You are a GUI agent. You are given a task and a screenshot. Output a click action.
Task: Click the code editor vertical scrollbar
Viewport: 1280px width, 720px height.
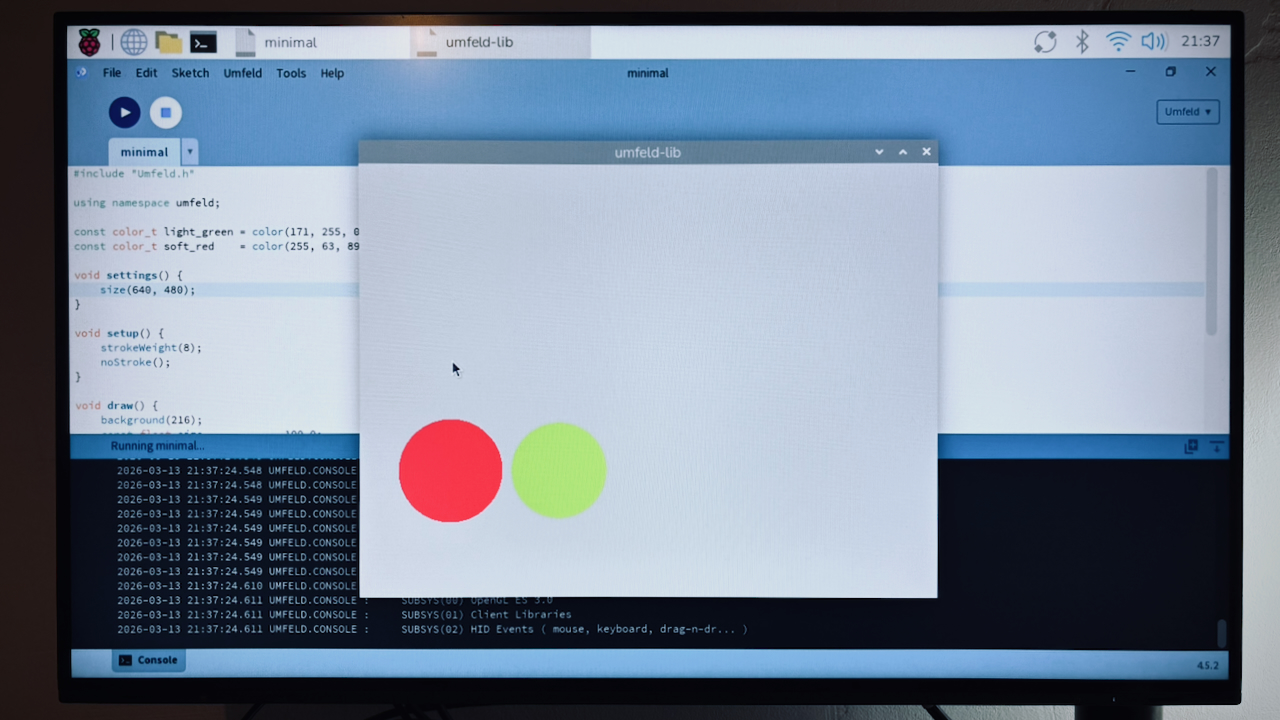(1211, 250)
